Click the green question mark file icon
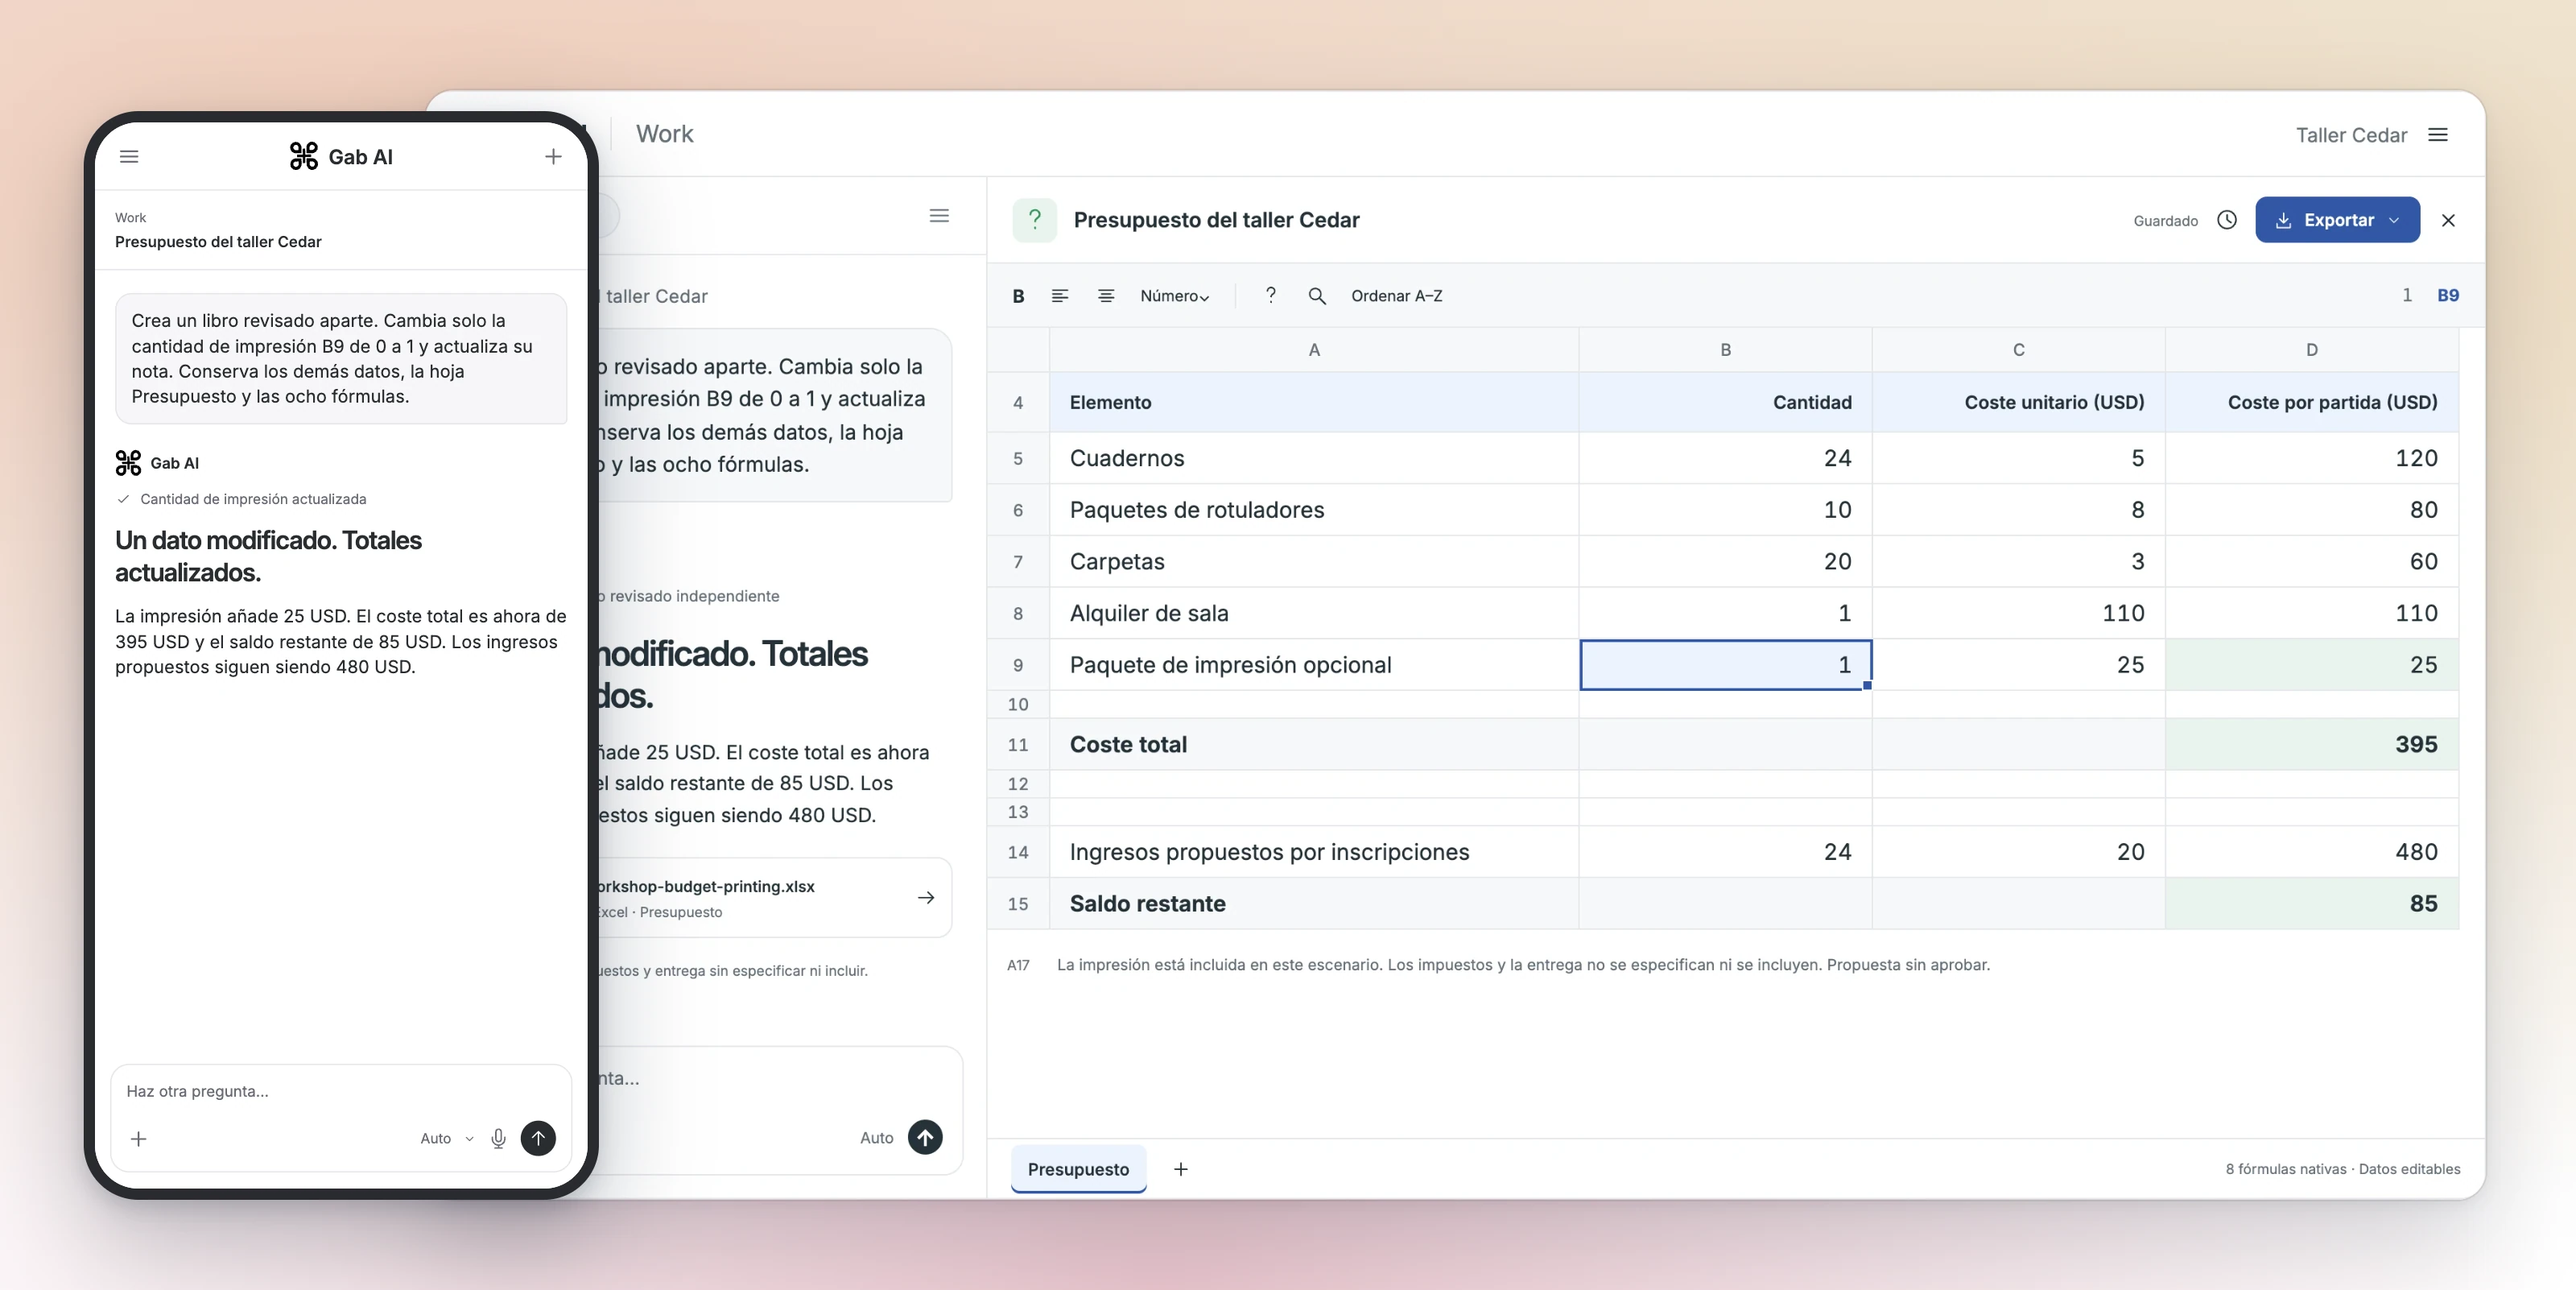Viewport: 2576px width, 1290px height. 1034,220
